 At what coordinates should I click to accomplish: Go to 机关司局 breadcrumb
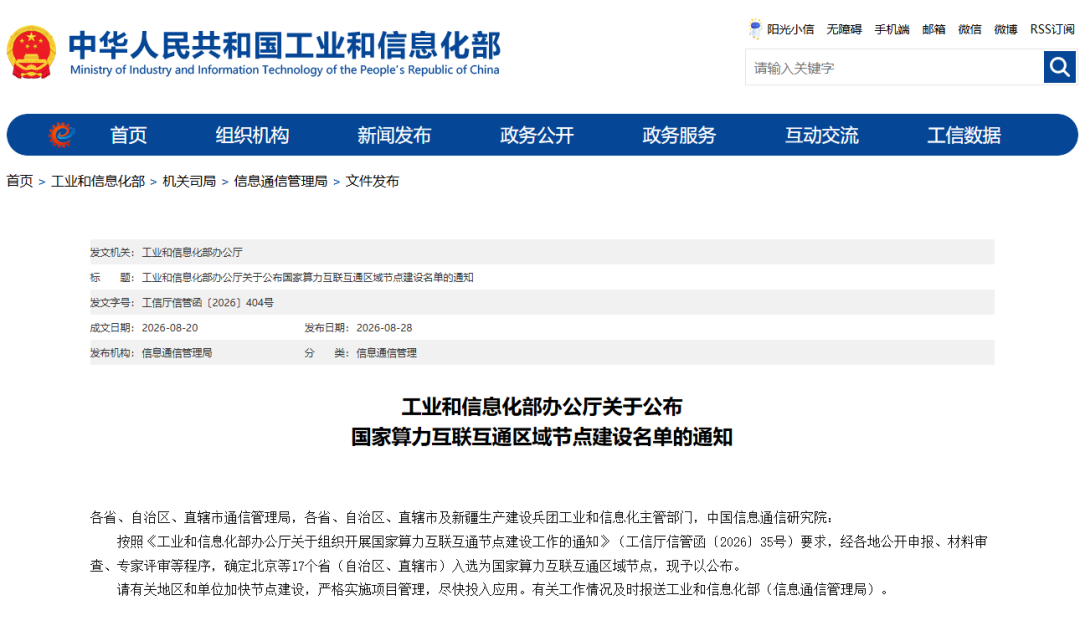coord(189,181)
